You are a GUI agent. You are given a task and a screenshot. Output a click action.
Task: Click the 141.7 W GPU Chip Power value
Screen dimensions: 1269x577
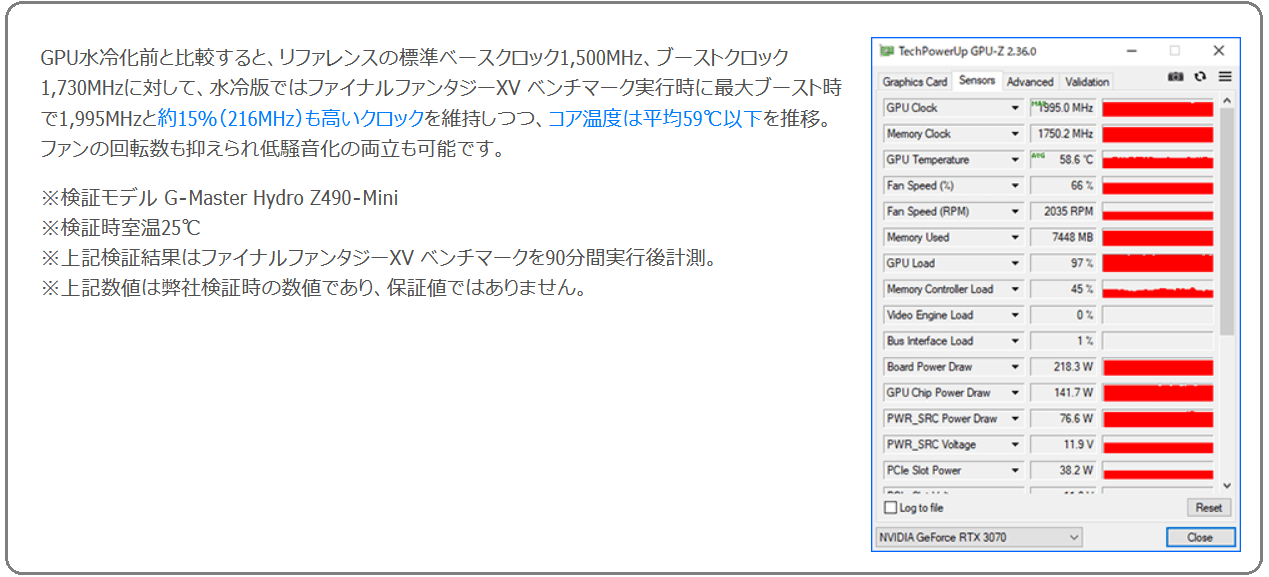1063,393
